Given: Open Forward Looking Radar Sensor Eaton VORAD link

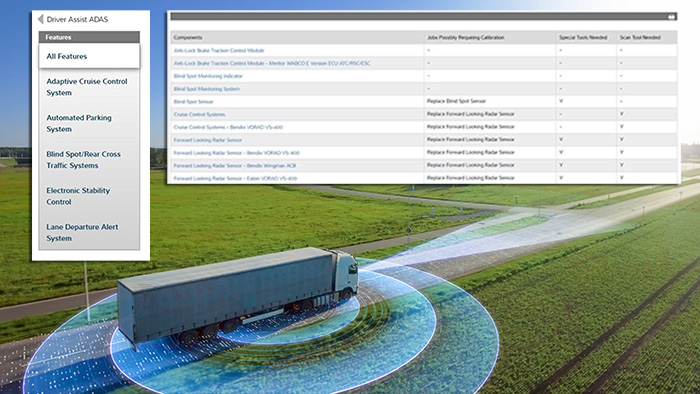Looking at the screenshot, I should click(235, 178).
